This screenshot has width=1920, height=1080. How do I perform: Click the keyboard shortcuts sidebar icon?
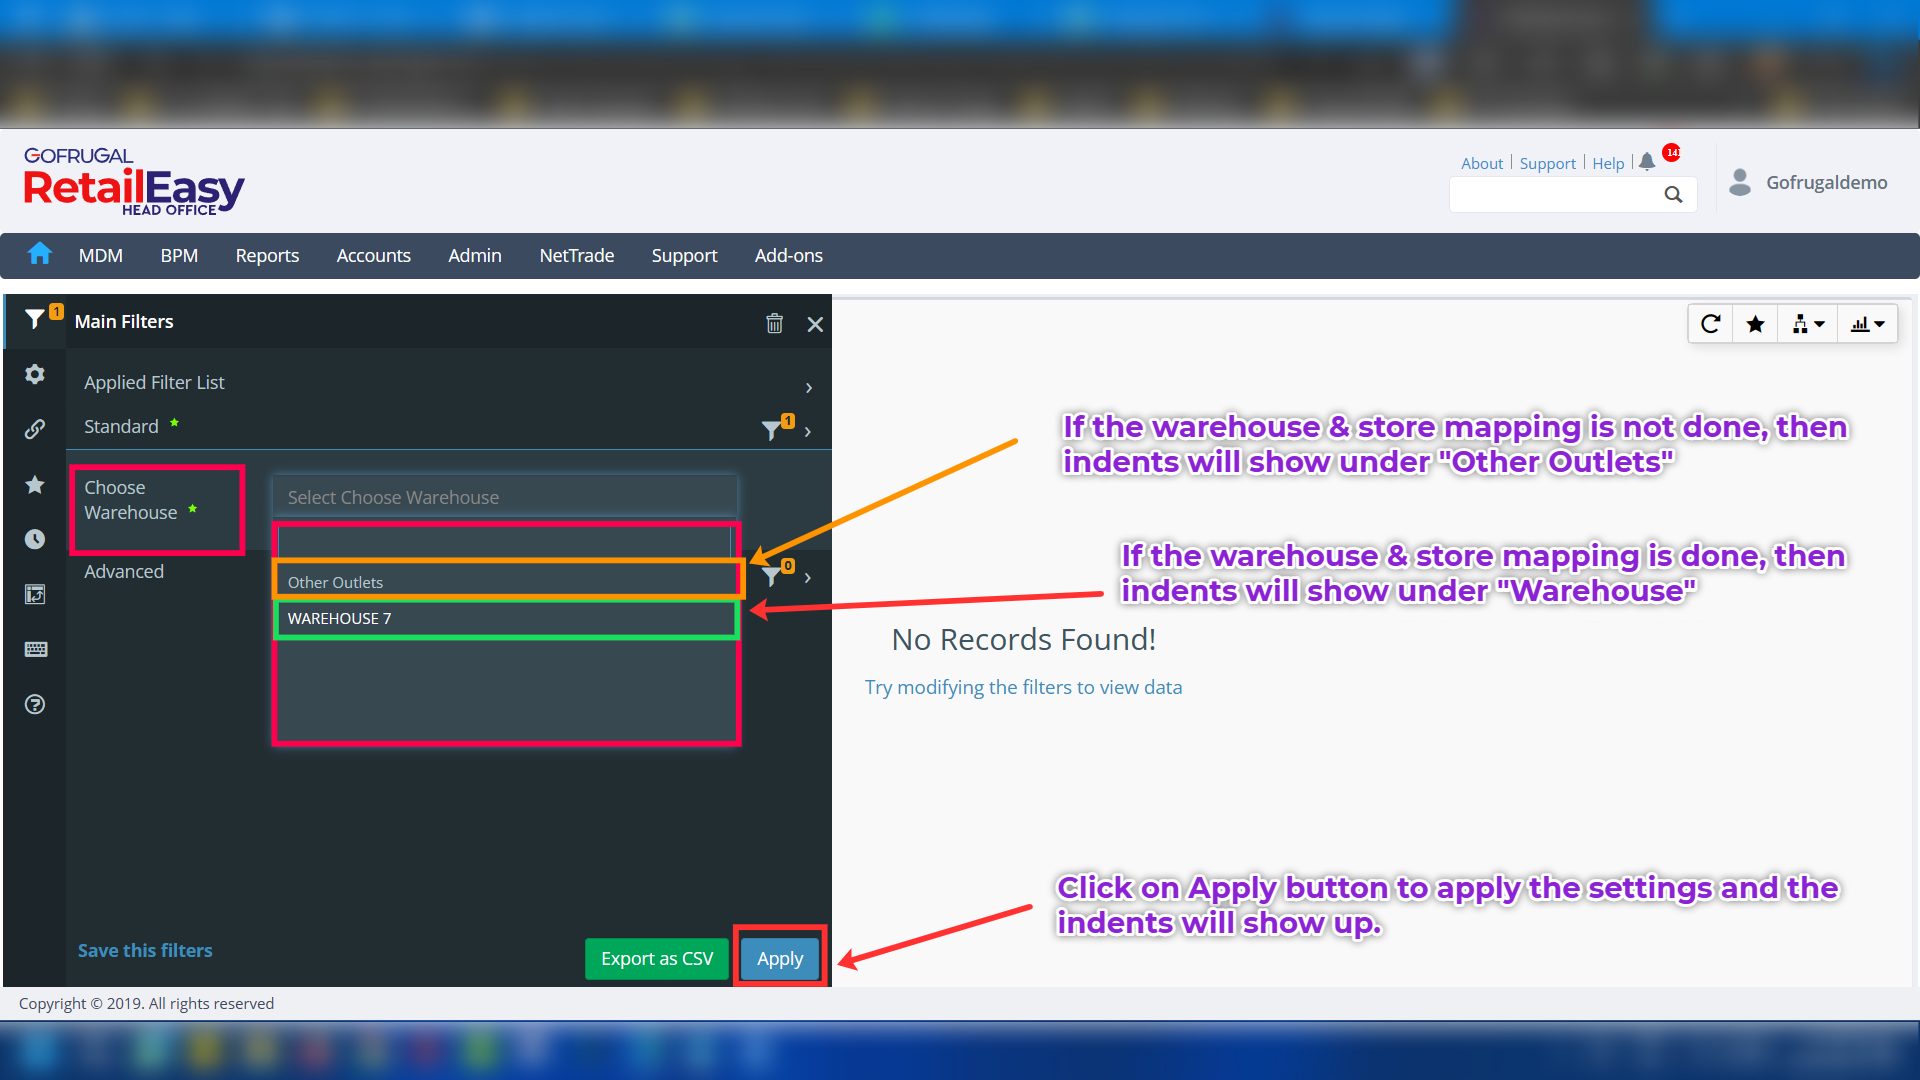[35, 649]
